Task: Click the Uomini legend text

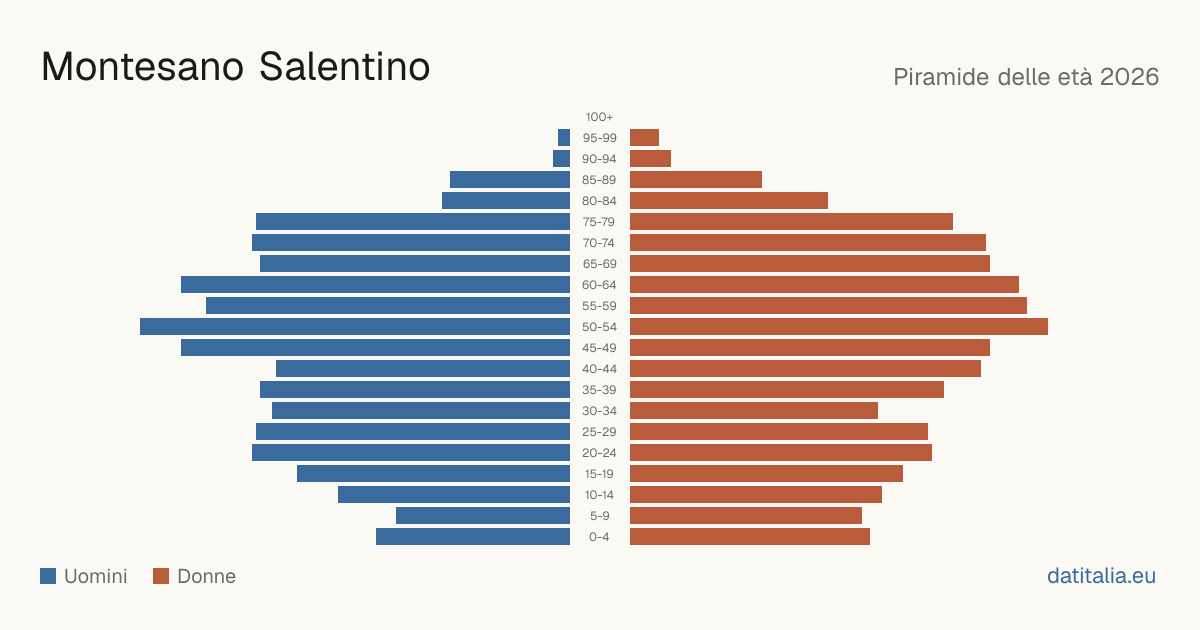Action: pos(96,576)
